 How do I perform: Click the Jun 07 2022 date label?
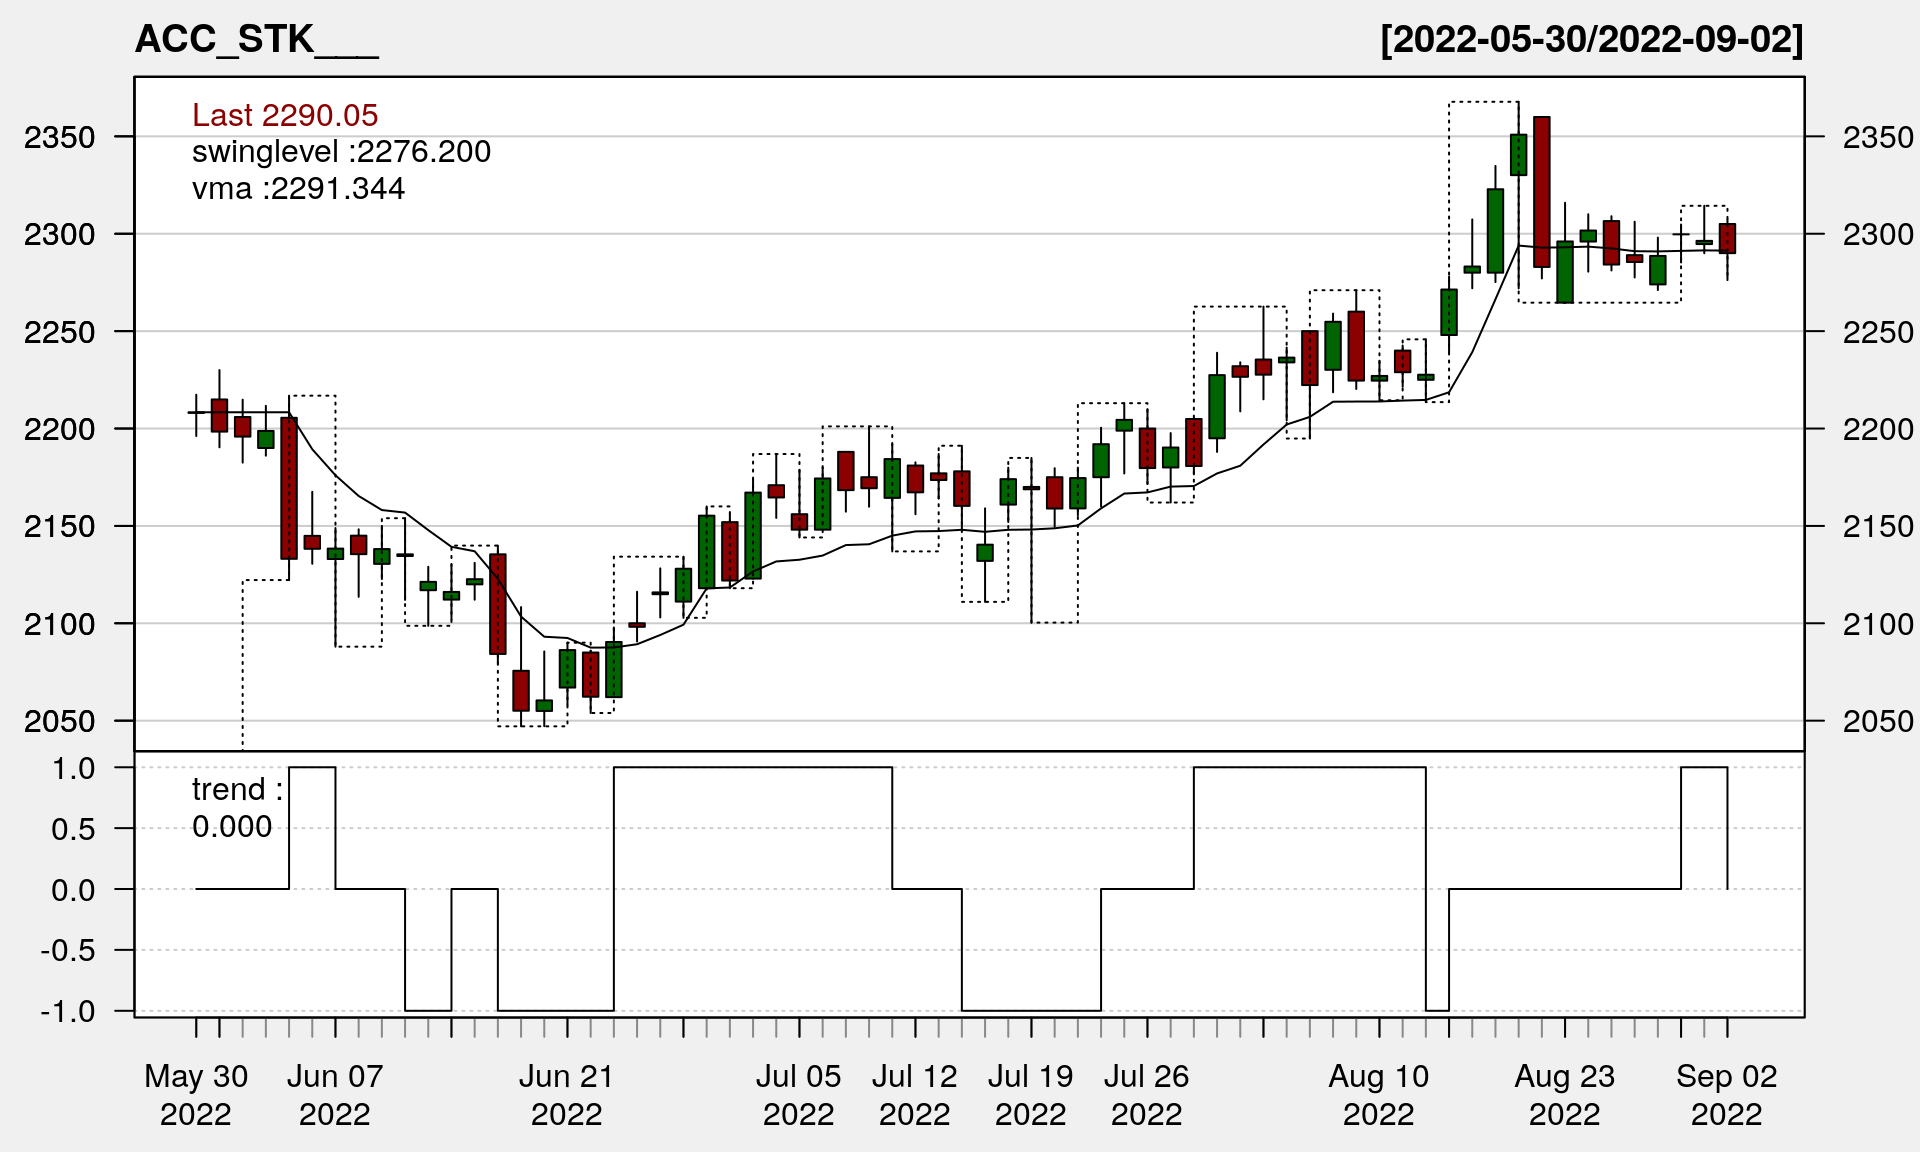(334, 1094)
